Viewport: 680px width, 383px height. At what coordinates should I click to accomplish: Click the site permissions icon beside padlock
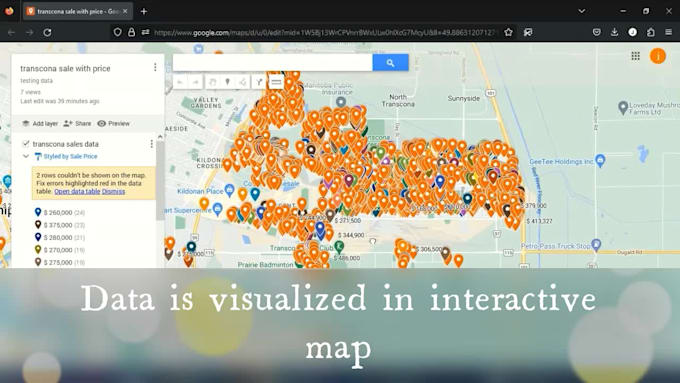(x=145, y=32)
